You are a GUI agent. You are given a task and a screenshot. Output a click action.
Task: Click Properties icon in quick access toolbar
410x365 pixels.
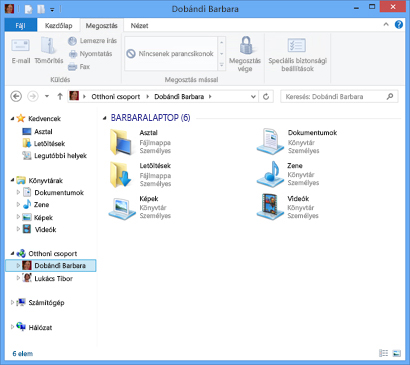tap(28, 9)
